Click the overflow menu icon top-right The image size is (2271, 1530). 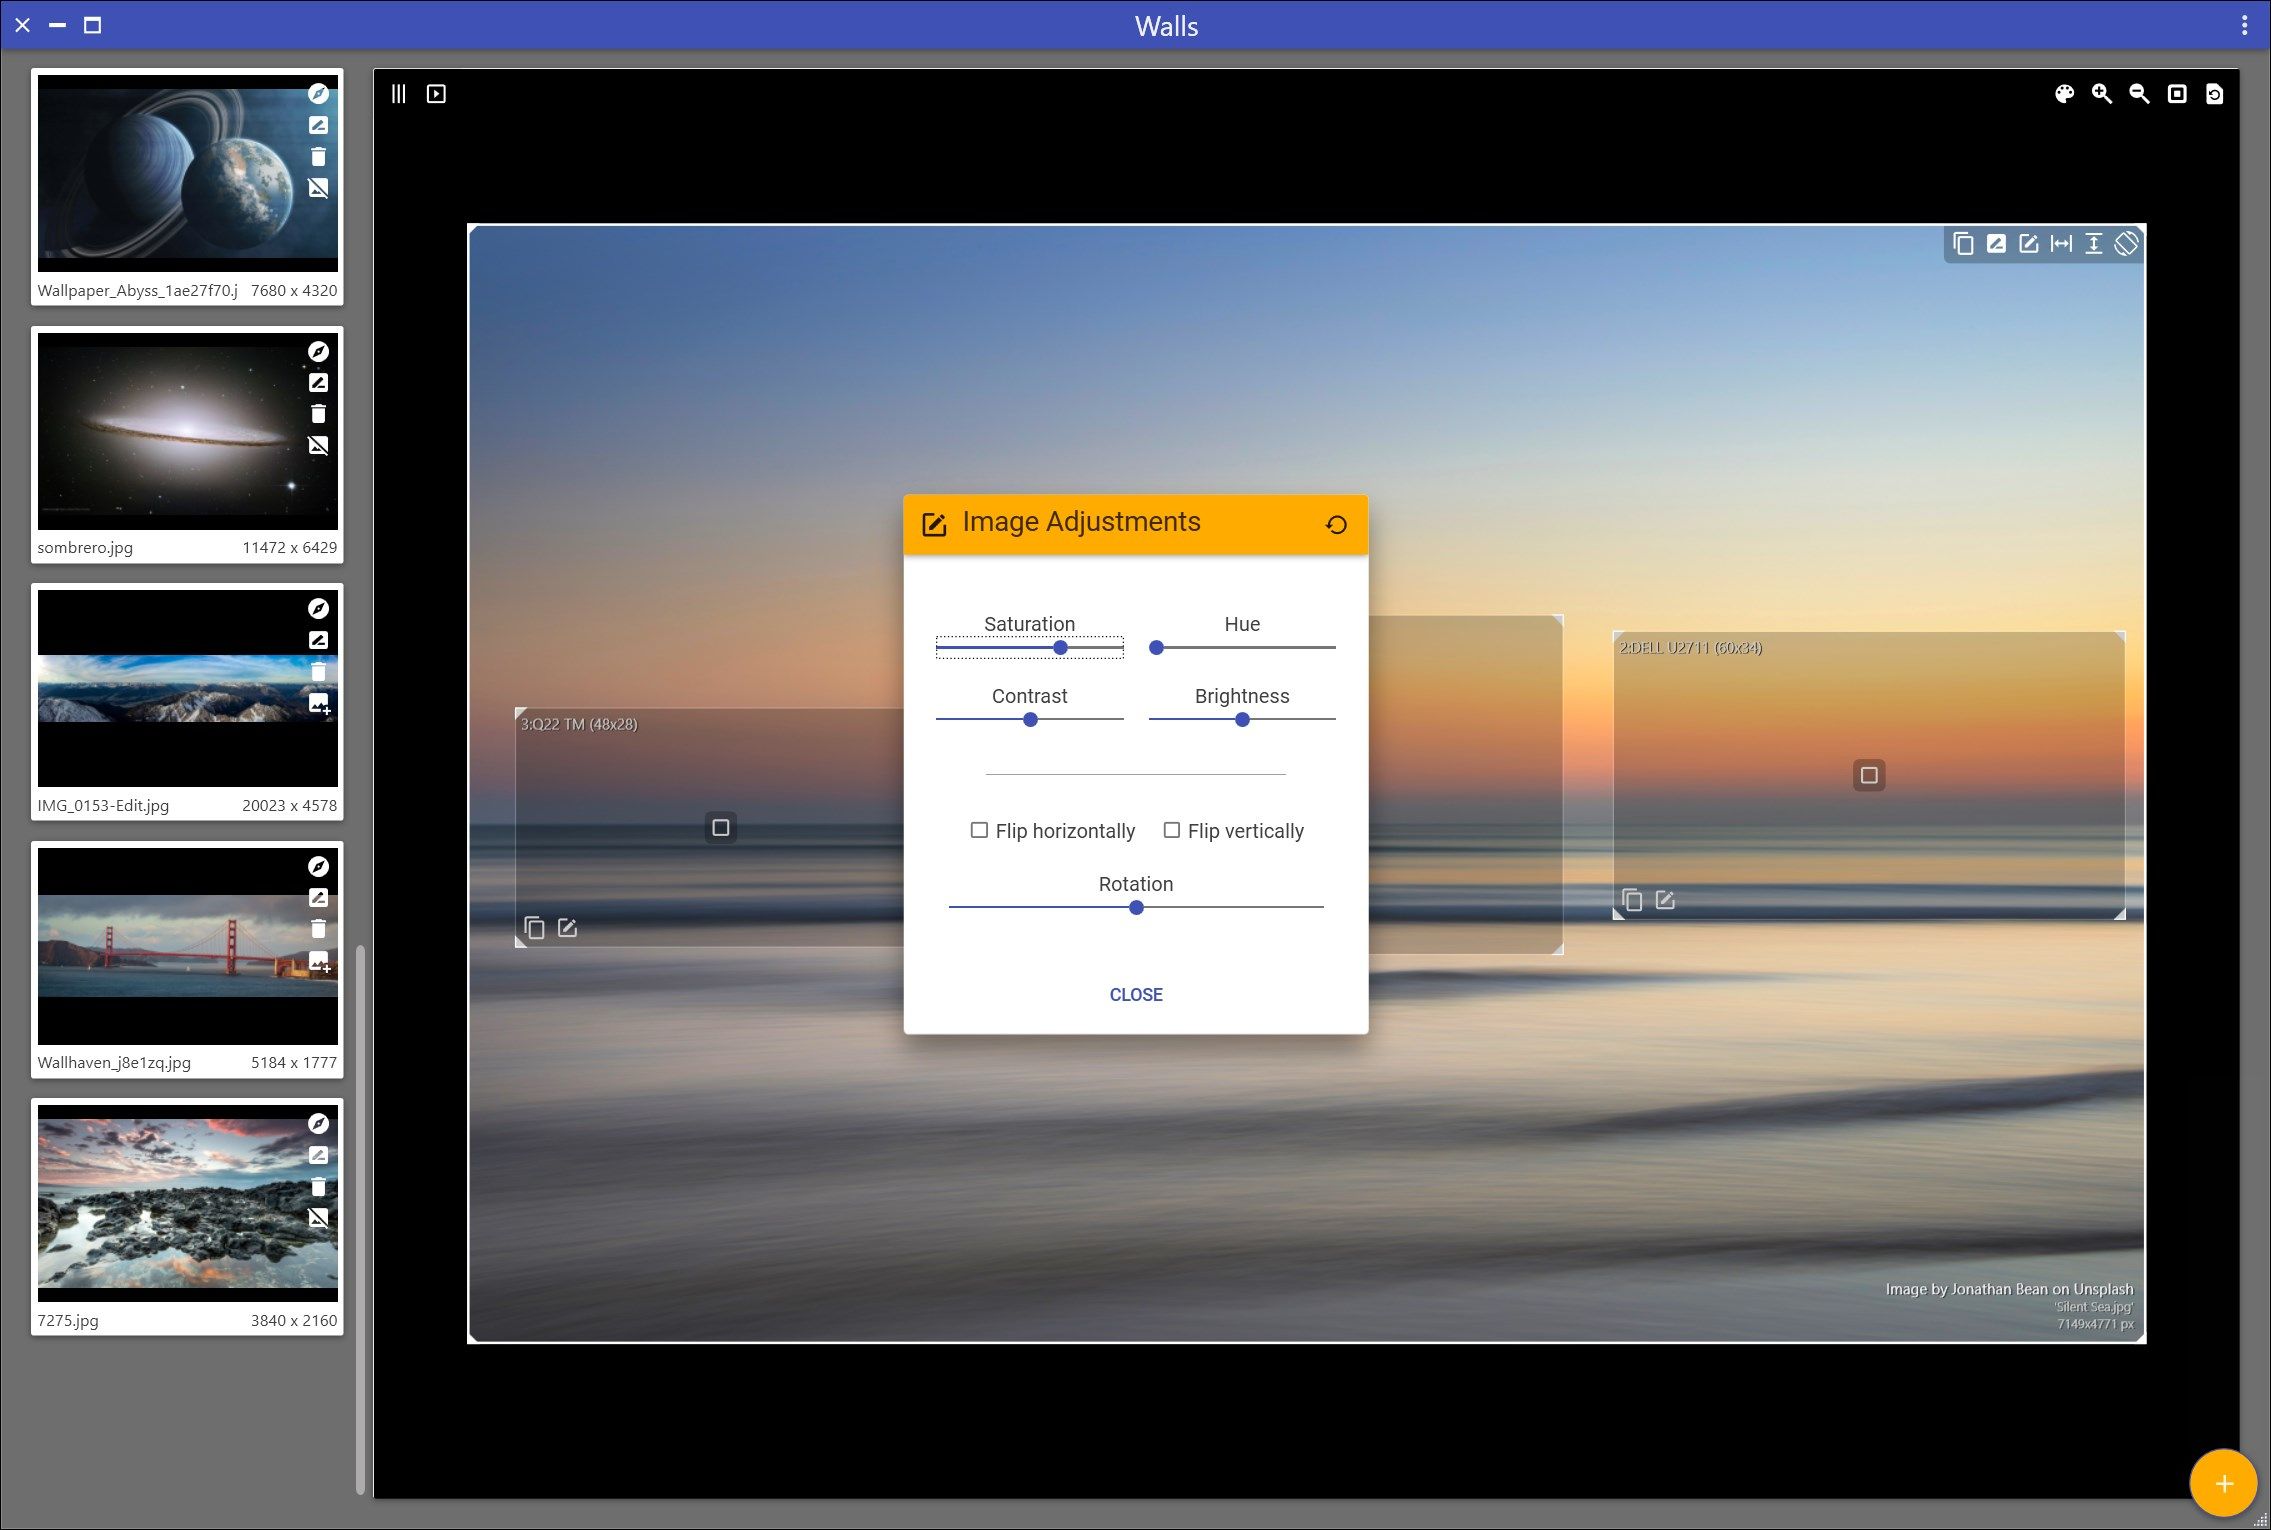(x=2245, y=24)
